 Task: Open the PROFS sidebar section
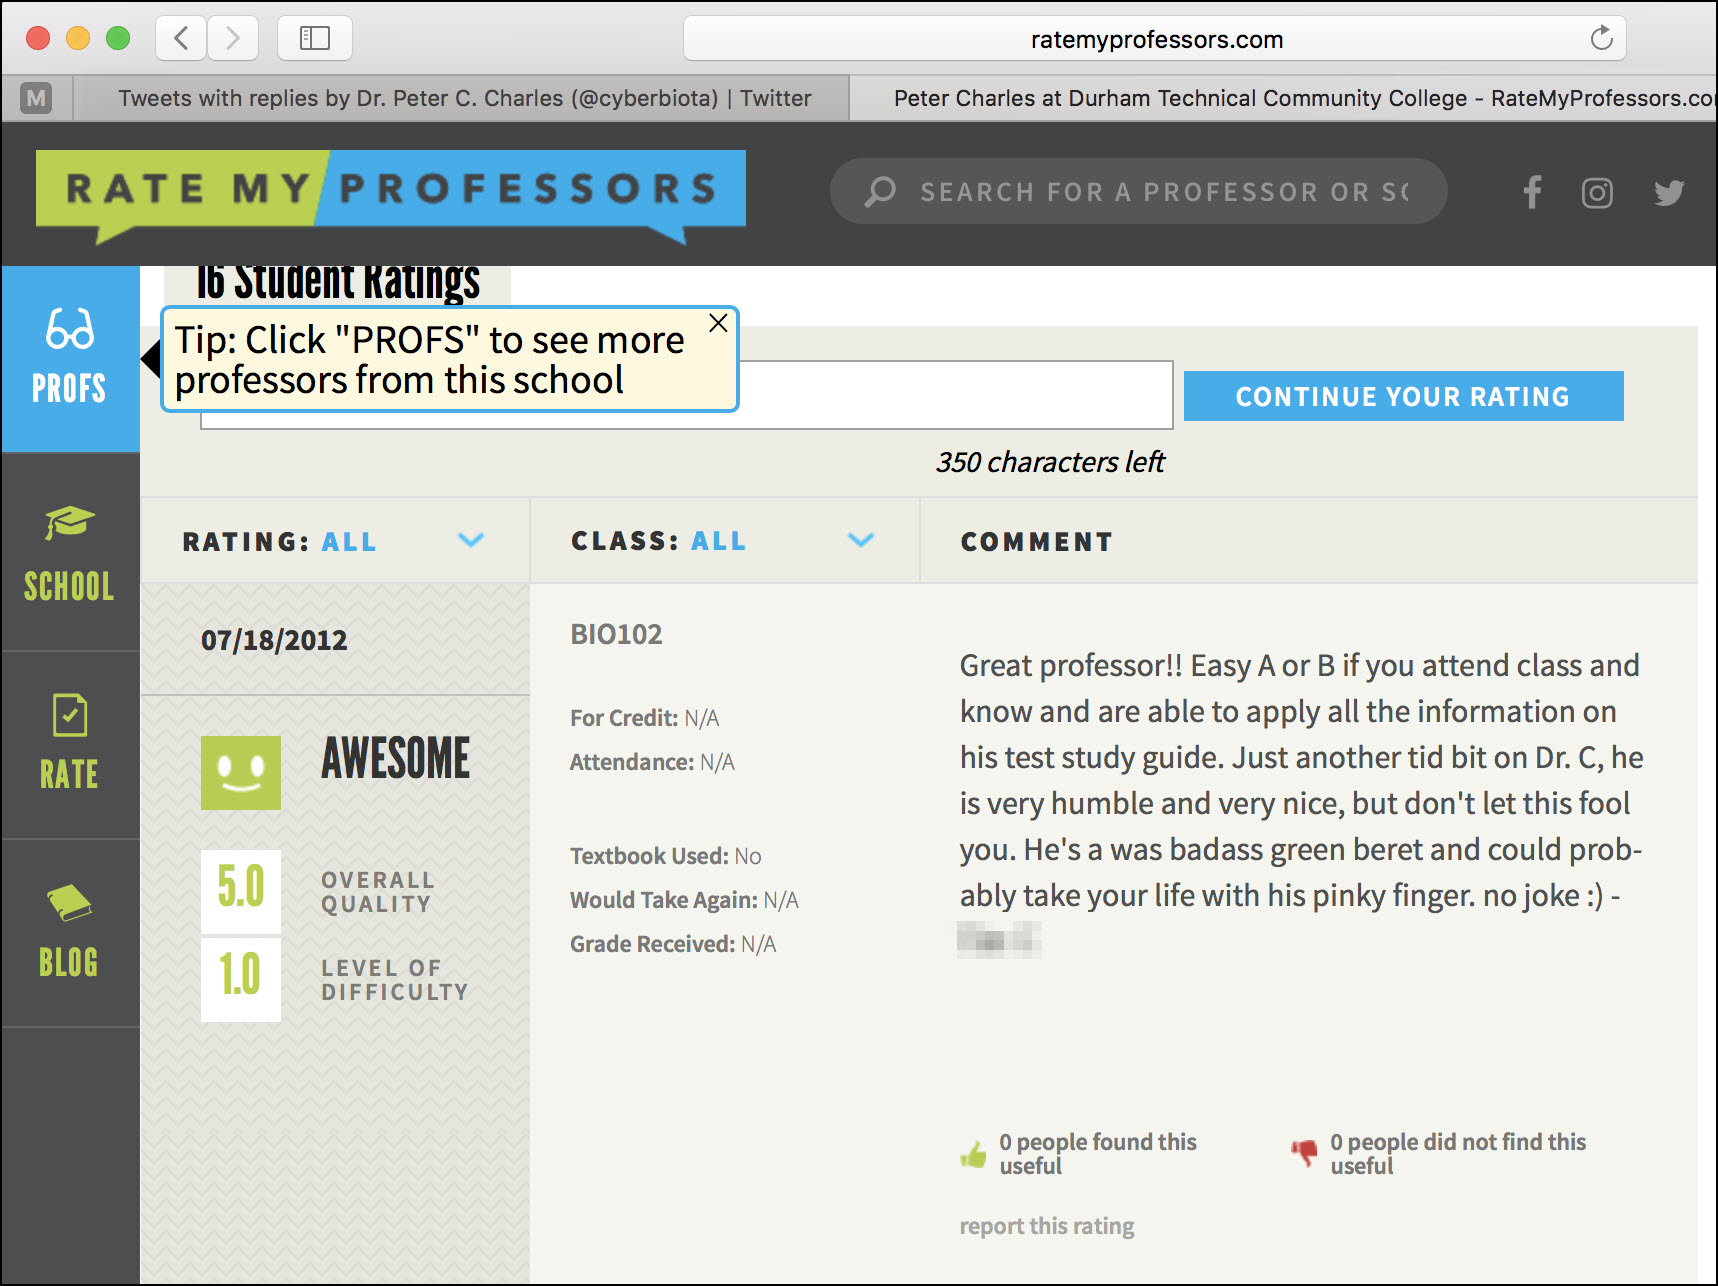(70, 358)
